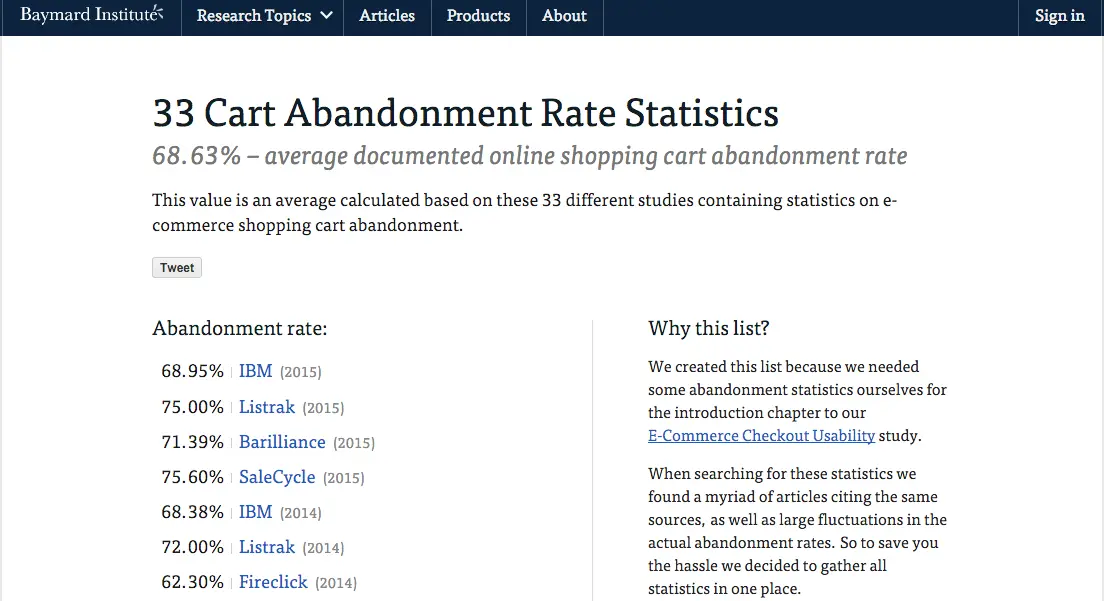Screen dimensions: 1104x601
Task: Open the Articles menu item
Action: click(387, 16)
